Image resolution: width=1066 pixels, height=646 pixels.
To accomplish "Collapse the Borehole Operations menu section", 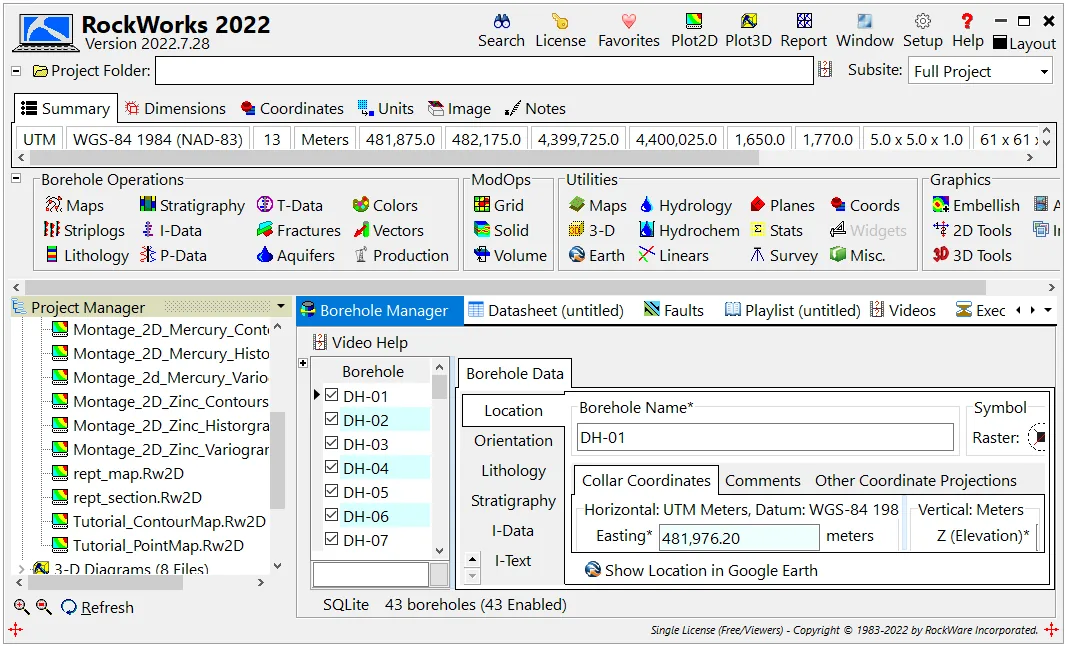I will point(16,179).
